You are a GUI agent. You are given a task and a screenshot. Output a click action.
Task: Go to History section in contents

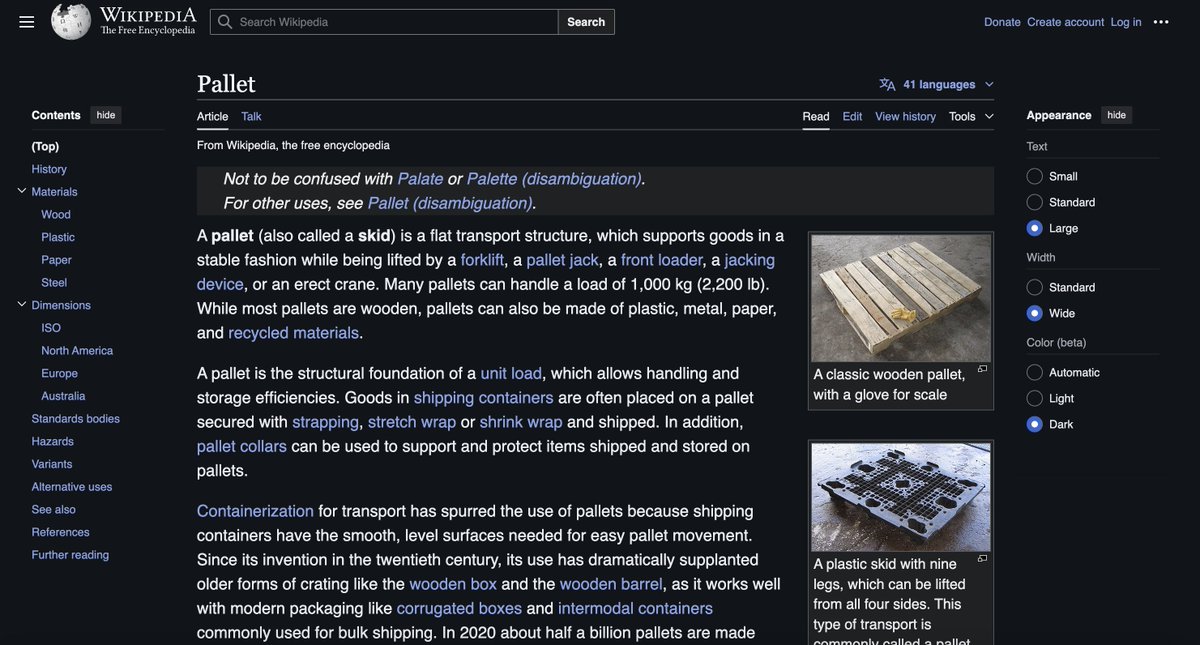49,169
